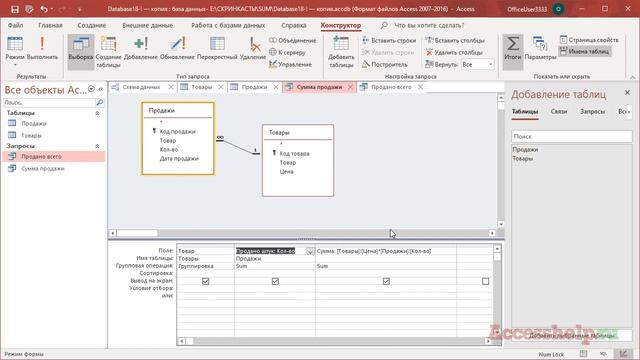Toggle Имена таблиц row visibility
This screenshot has height=360, width=640.
(584, 51)
